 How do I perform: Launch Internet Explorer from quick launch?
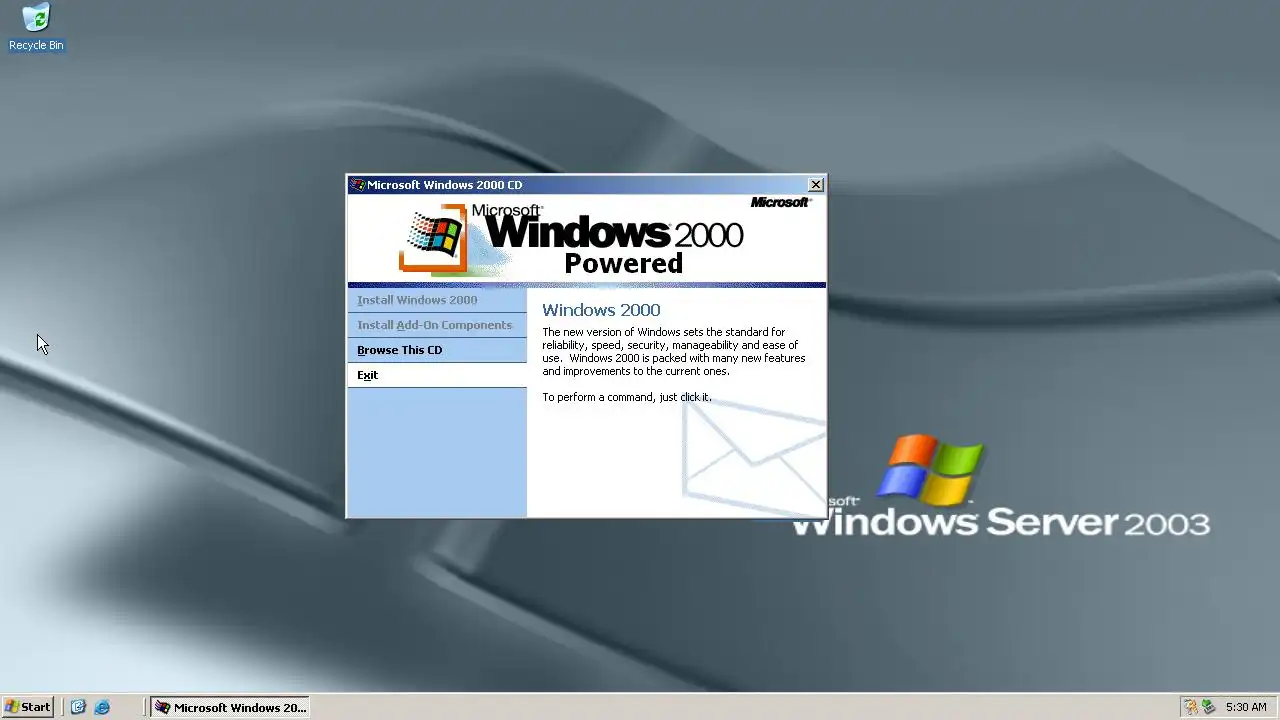(x=102, y=707)
